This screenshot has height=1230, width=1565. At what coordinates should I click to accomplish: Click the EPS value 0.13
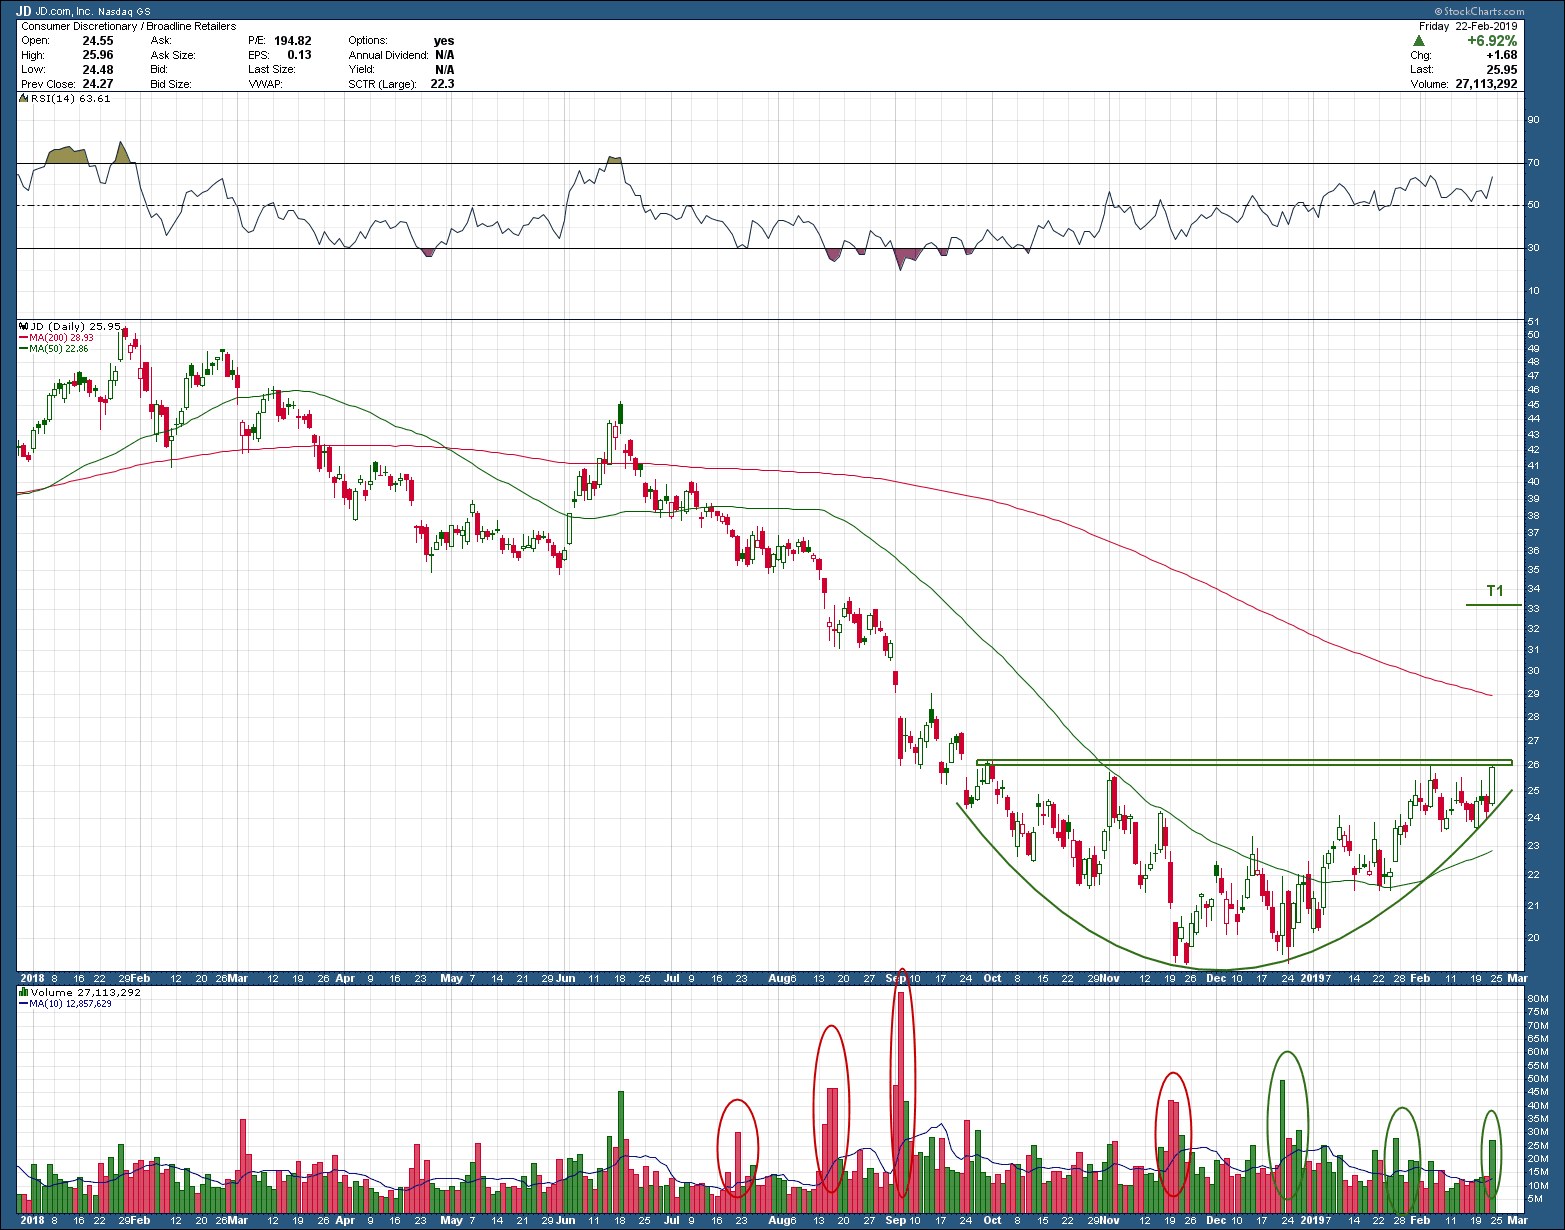coord(299,55)
